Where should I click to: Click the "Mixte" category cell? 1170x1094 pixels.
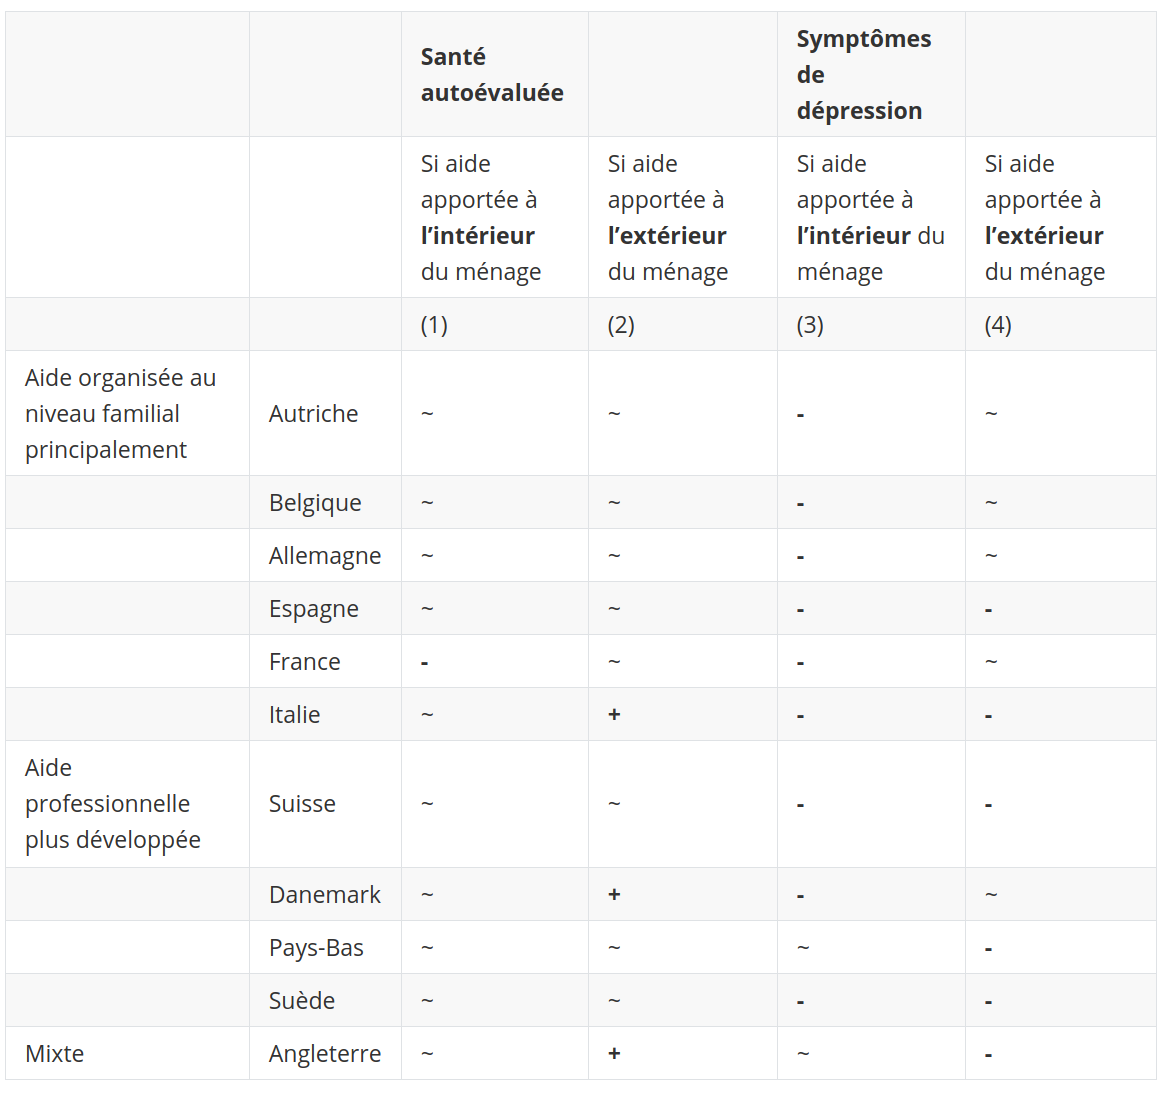click(55, 1054)
